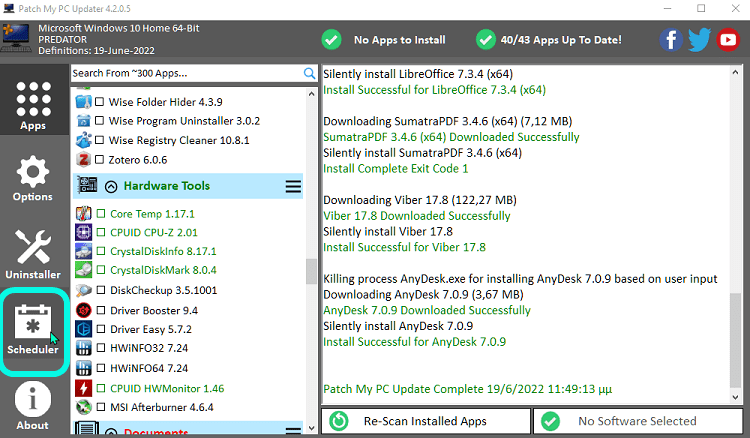Viewport: 750px width, 438px height.
Task: Click the CrystalDiskMark app icon
Action: pos(83,270)
